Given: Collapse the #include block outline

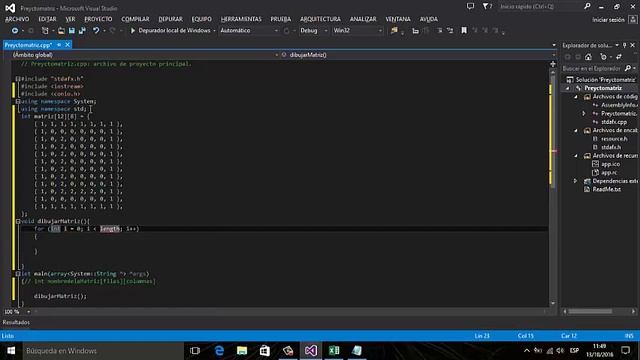Looking at the screenshot, I should pos(18,79).
